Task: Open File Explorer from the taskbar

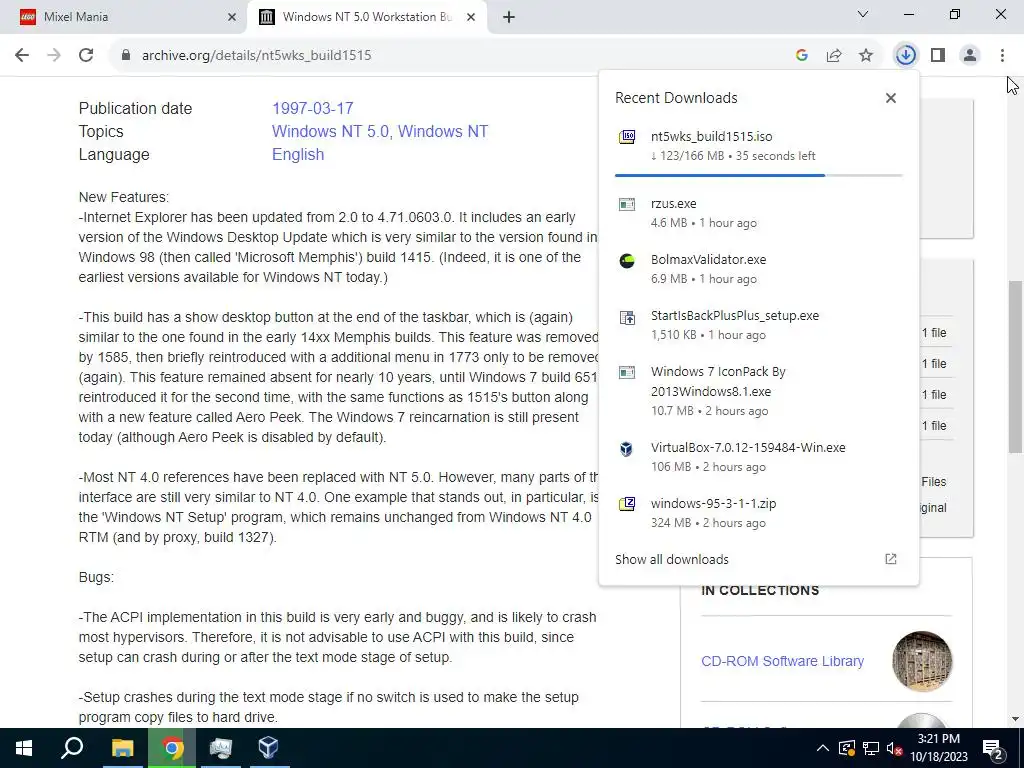Action: [x=122, y=748]
